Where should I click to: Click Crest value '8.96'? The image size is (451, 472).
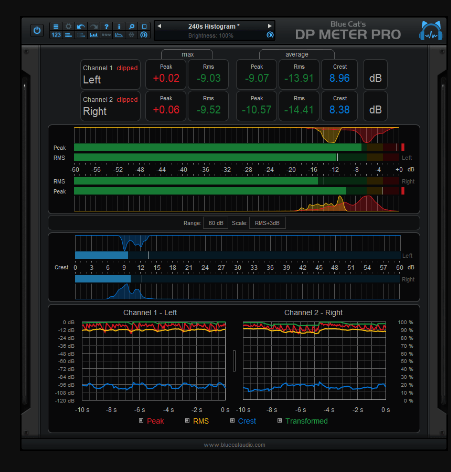tap(339, 78)
